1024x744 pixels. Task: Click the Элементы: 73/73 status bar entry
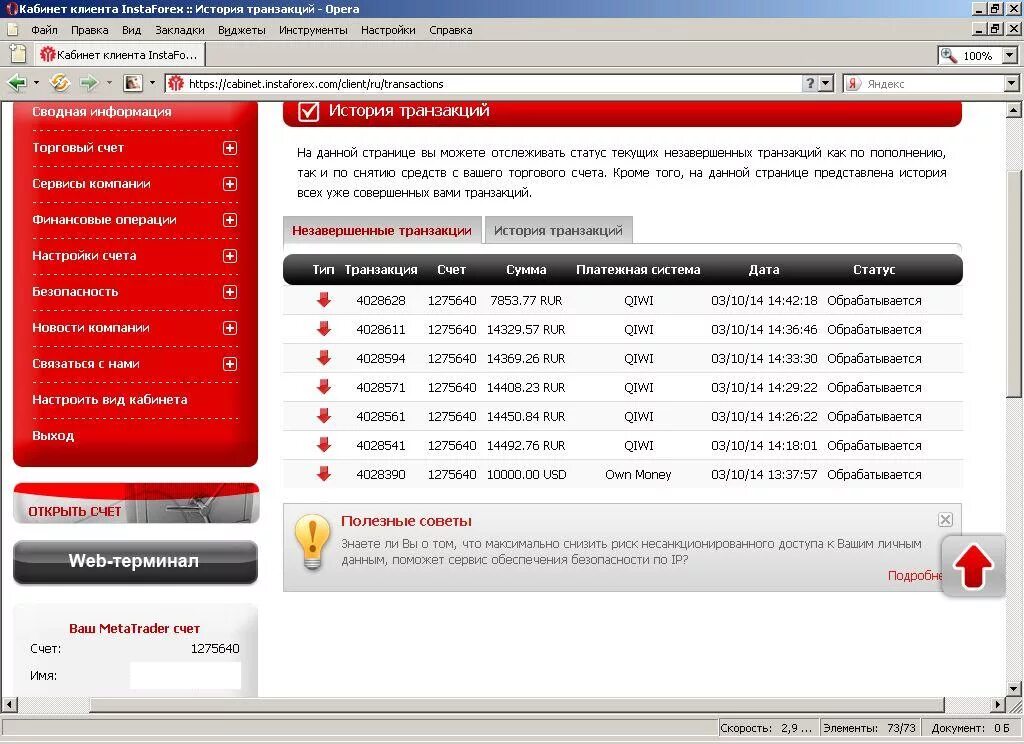pos(869,728)
